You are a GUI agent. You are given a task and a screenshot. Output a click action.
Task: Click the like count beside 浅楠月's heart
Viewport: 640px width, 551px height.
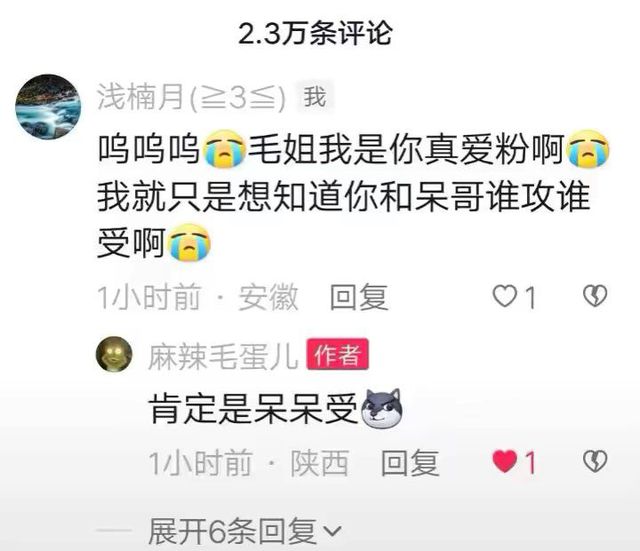point(530,297)
